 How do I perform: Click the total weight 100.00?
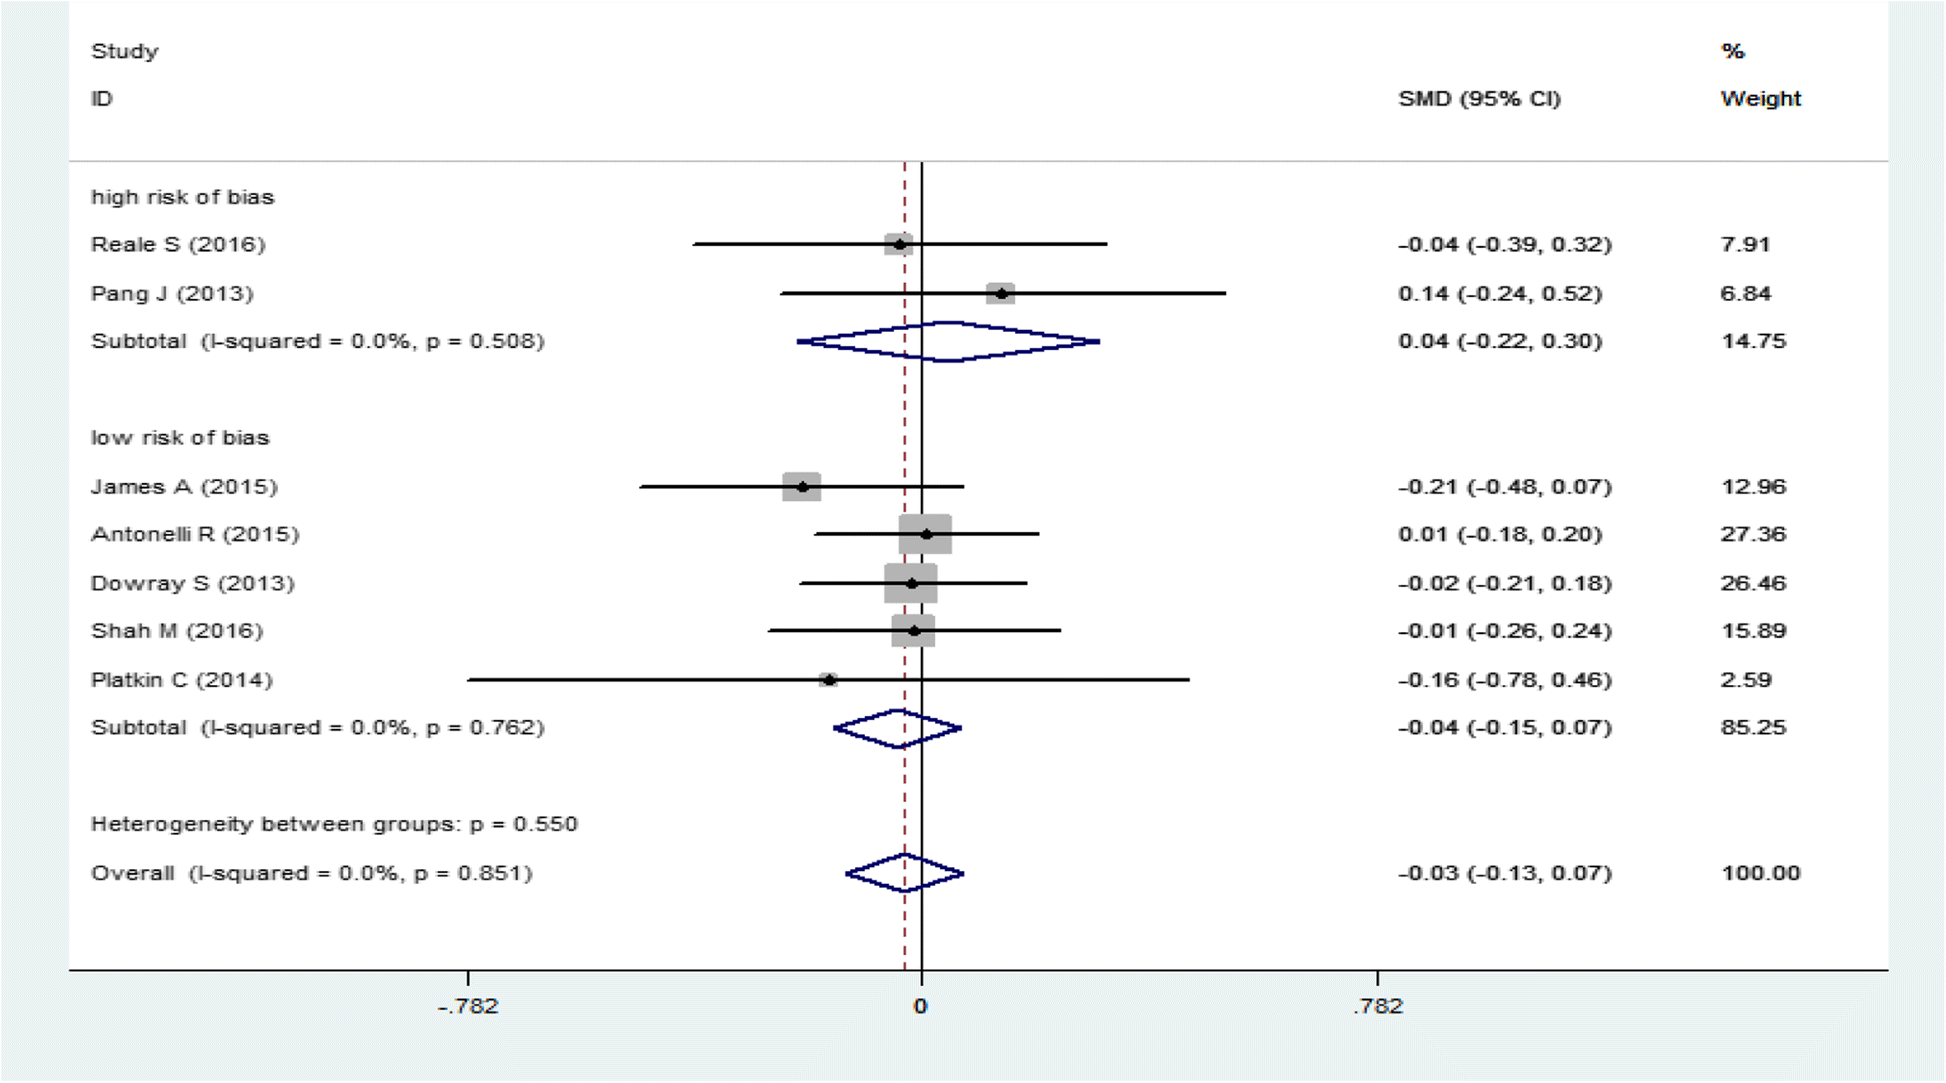1761,873
